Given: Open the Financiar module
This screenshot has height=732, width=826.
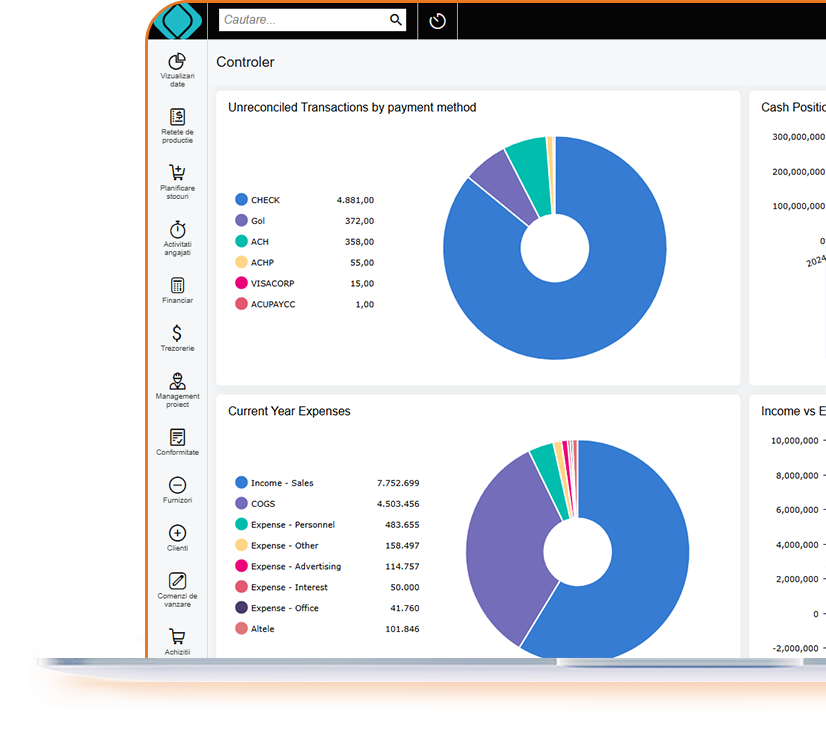Looking at the screenshot, I should pyautogui.click(x=177, y=287).
